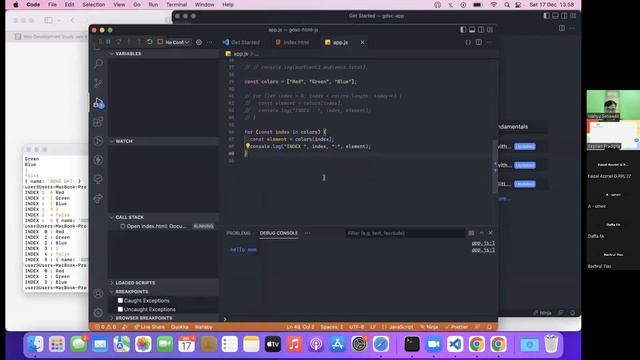This screenshot has width=640, height=360.
Task: Open the debug configuration dropdown
Action: click(178, 42)
